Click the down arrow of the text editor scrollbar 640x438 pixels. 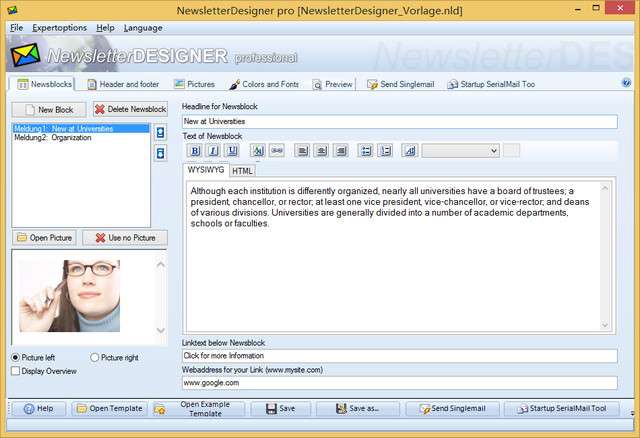(x=605, y=325)
